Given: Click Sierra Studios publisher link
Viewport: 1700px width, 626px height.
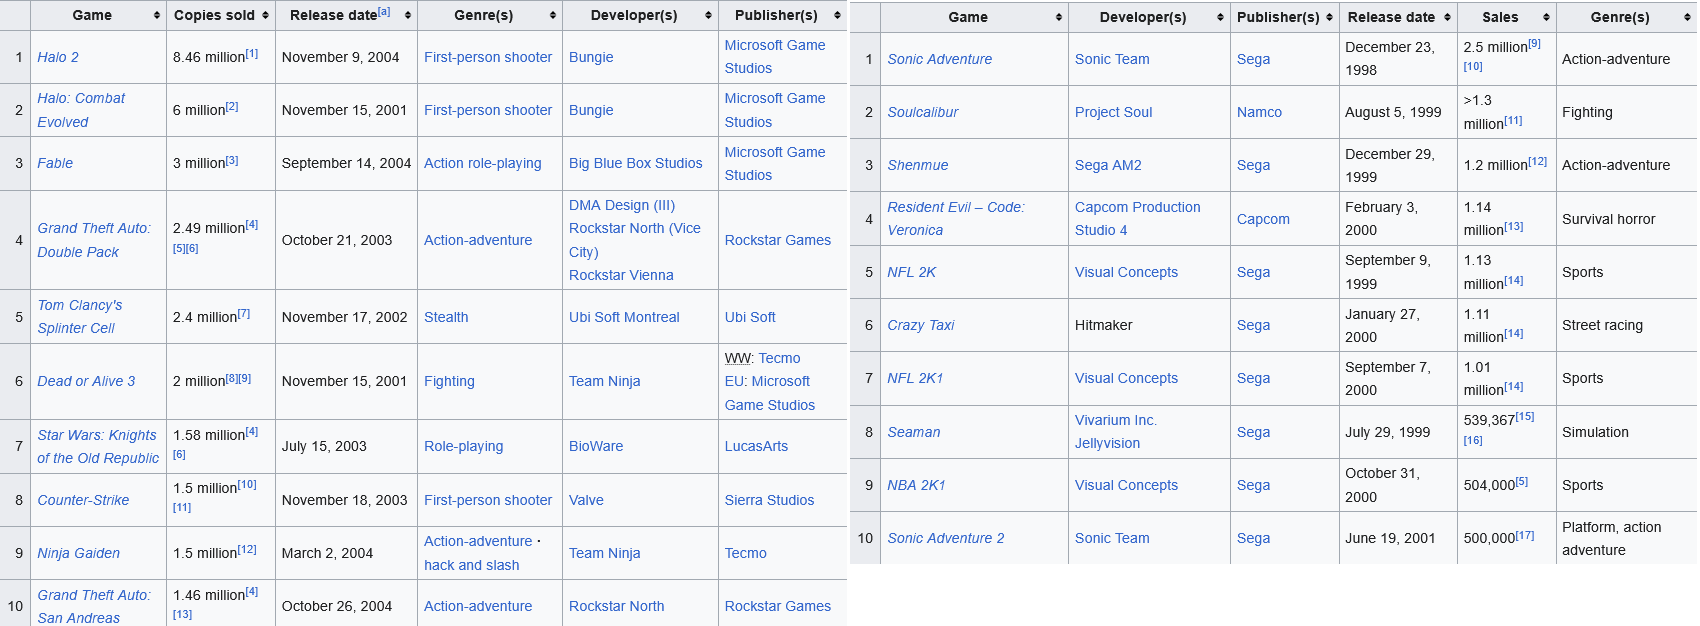Looking at the screenshot, I should coord(769,500).
